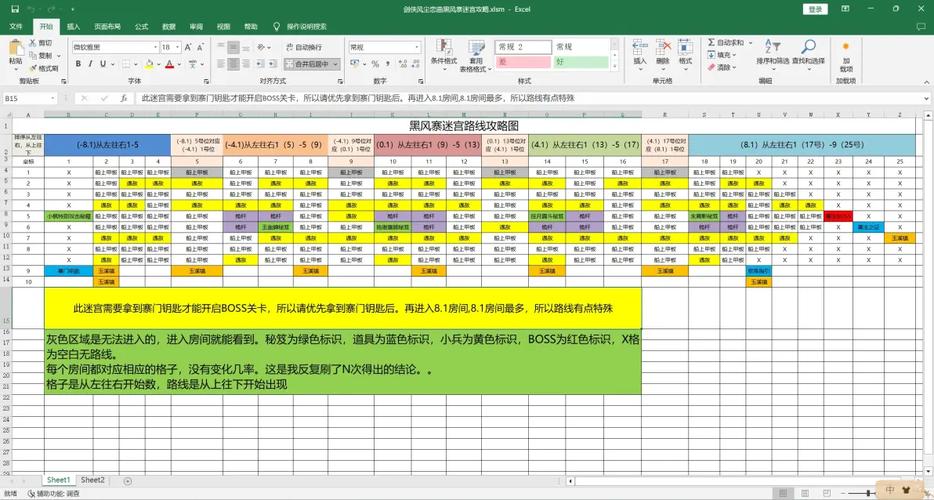Click the Save icon in title bar
Screen dimensions: 934x500
pyautogui.click(x=14, y=9)
